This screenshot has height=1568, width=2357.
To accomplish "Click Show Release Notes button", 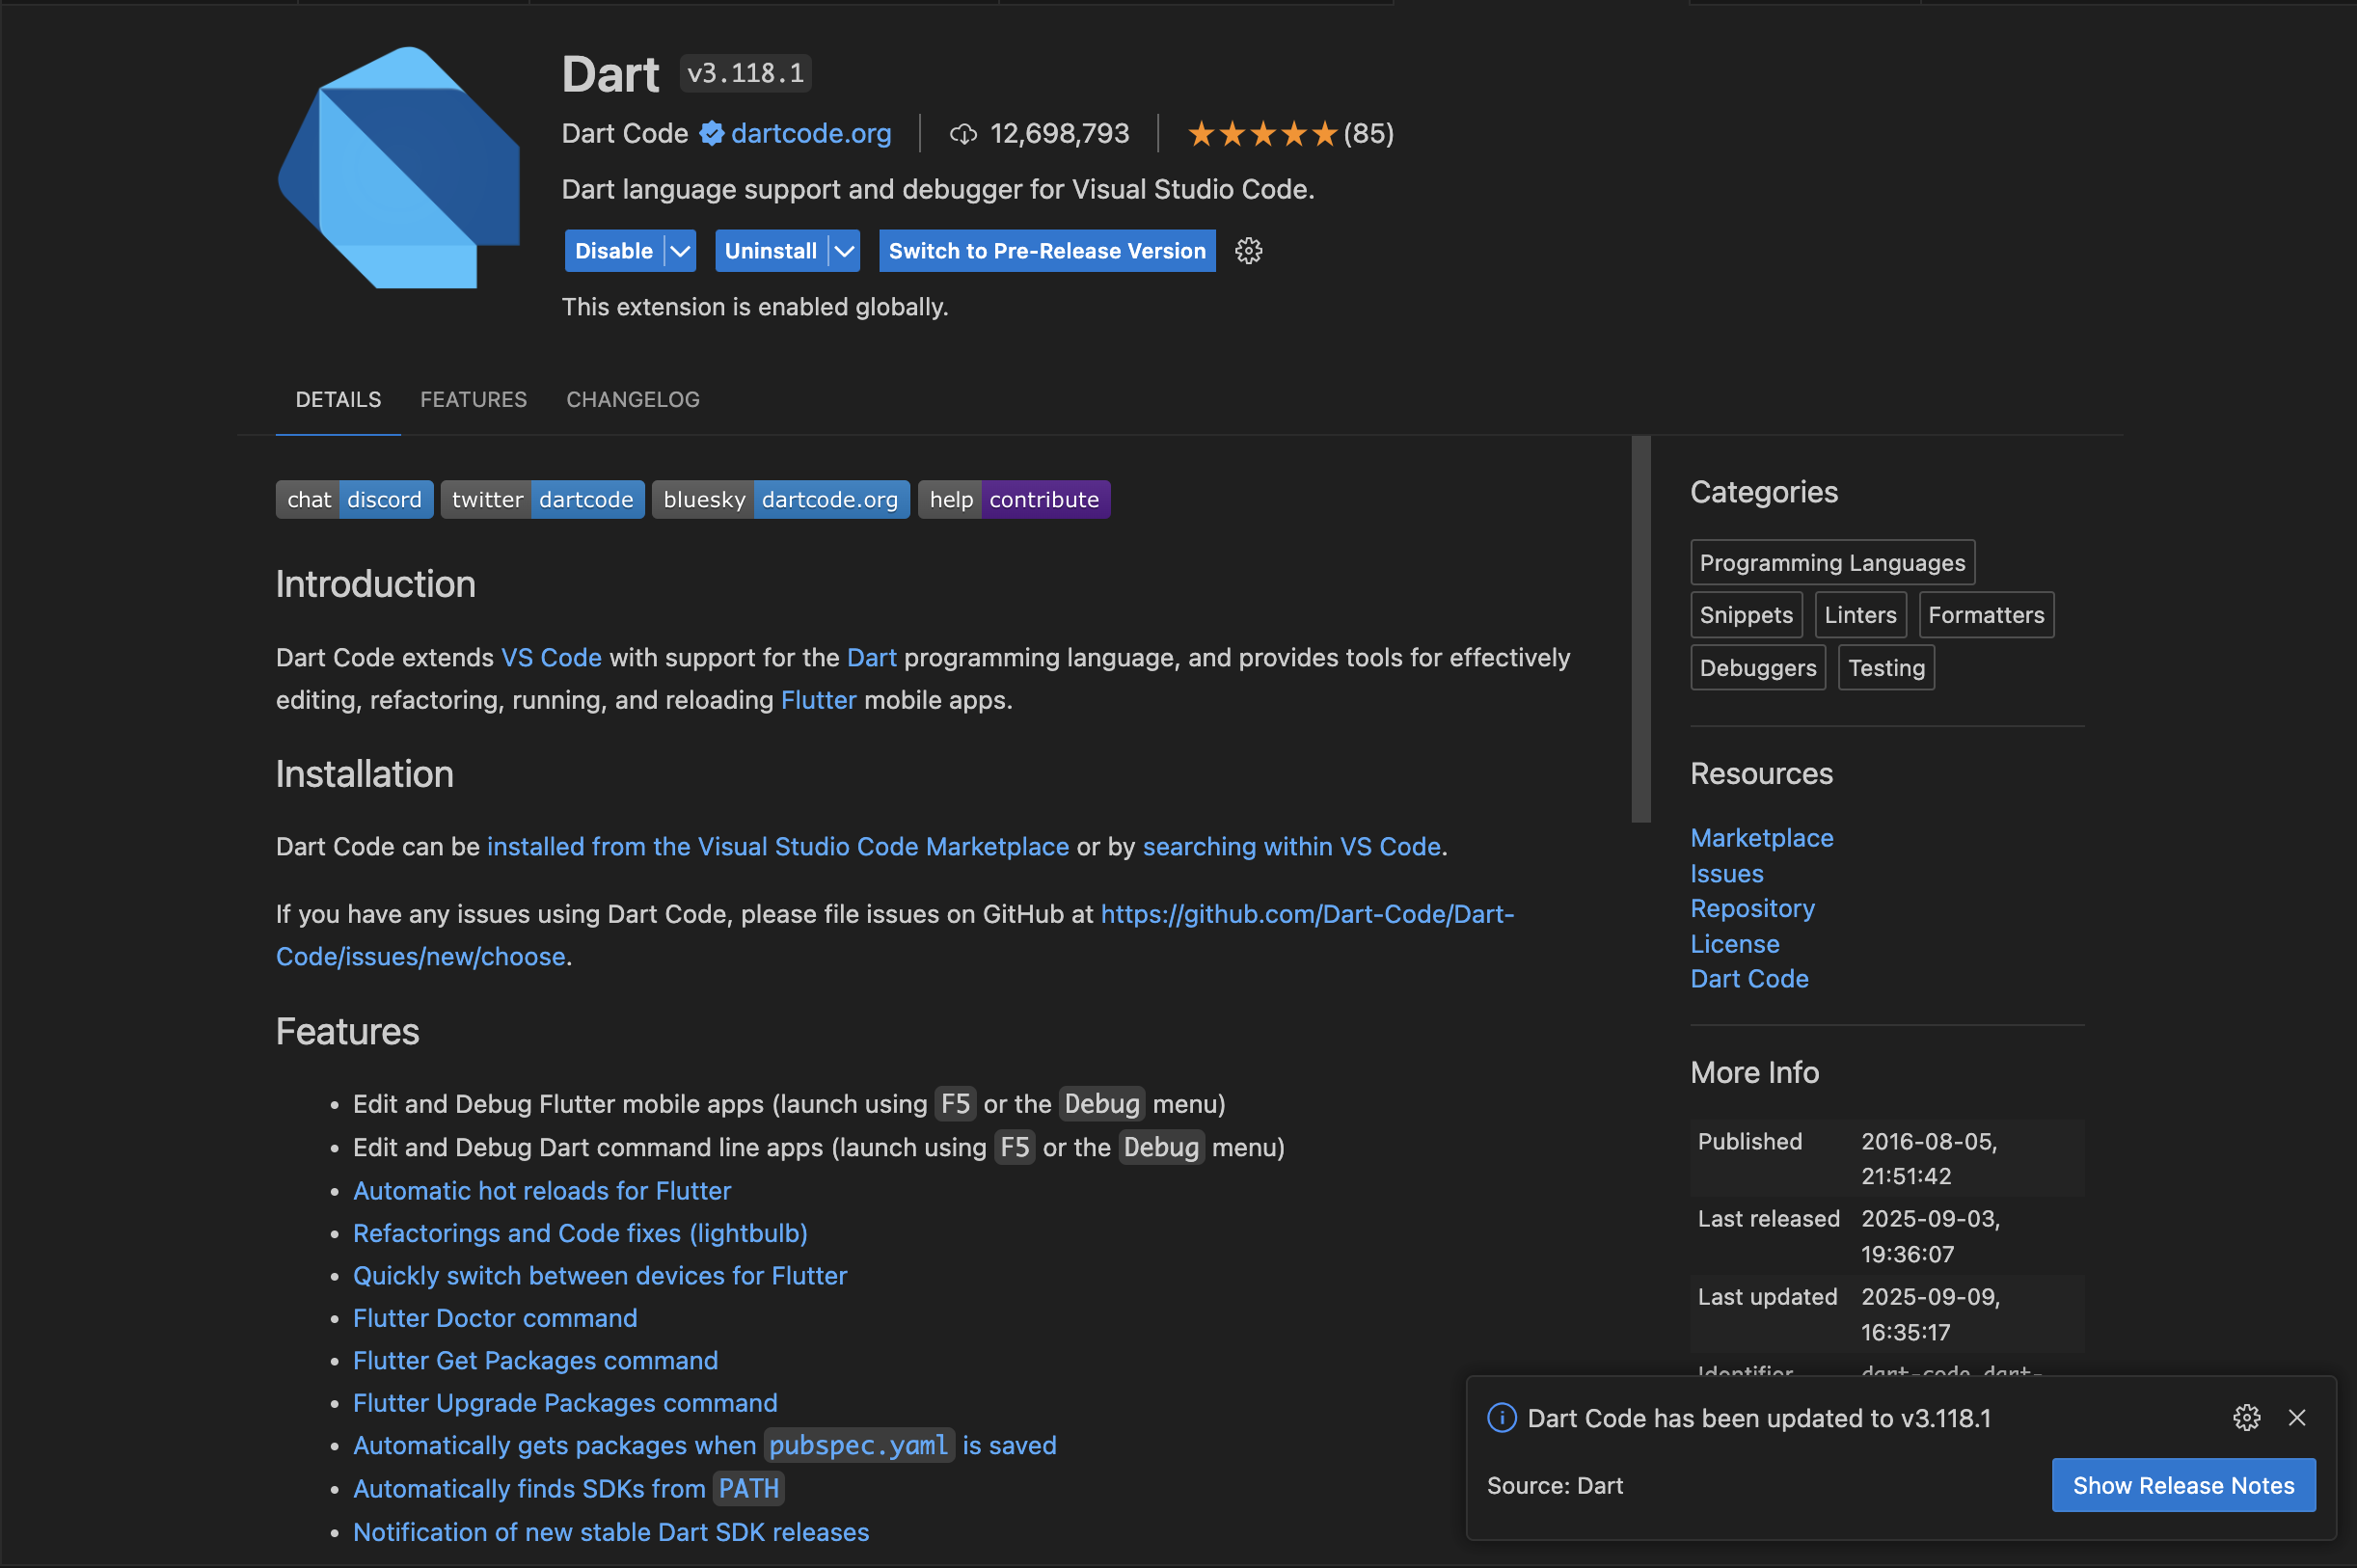I will tap(2183, 1484).
